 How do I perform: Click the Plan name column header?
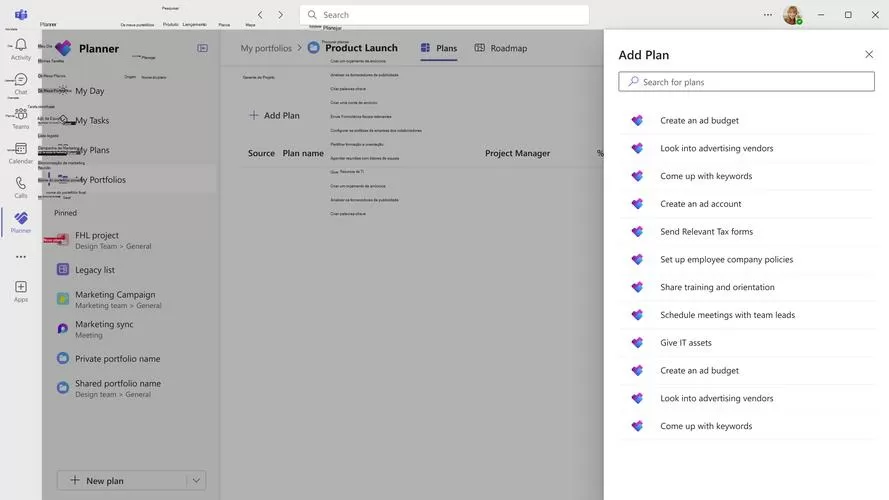coord(303,153)
